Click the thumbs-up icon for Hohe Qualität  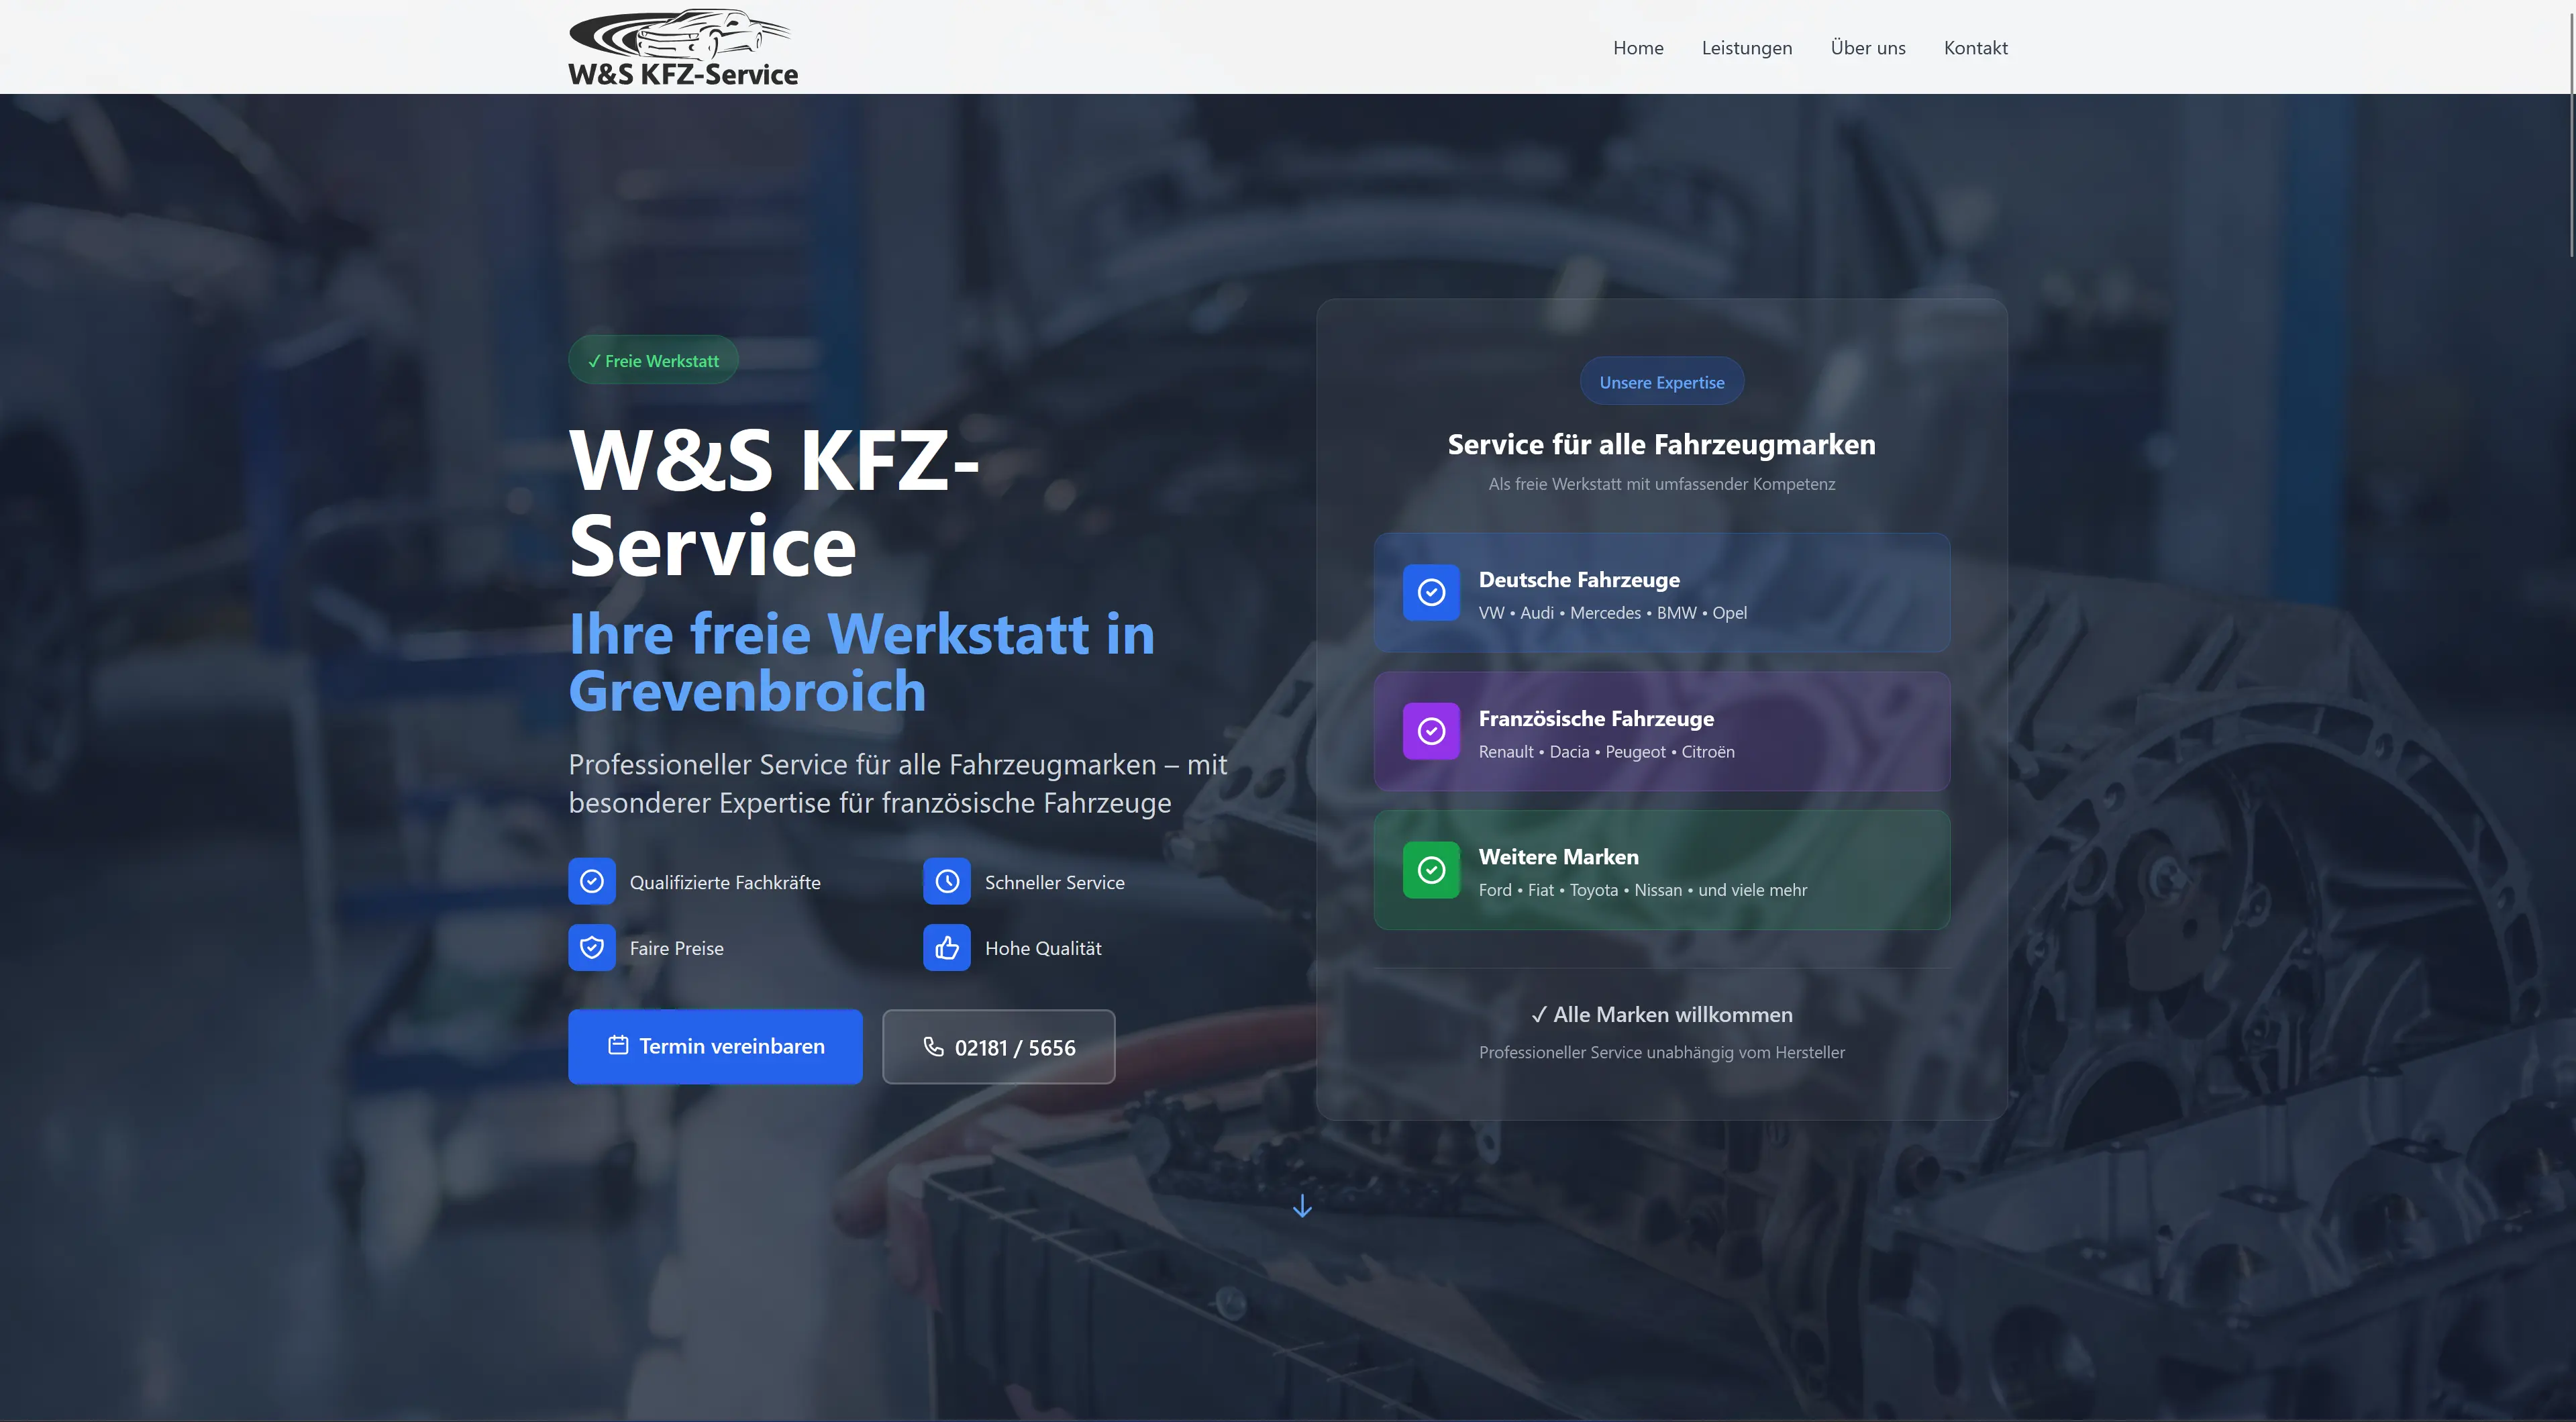pos(946,947)
